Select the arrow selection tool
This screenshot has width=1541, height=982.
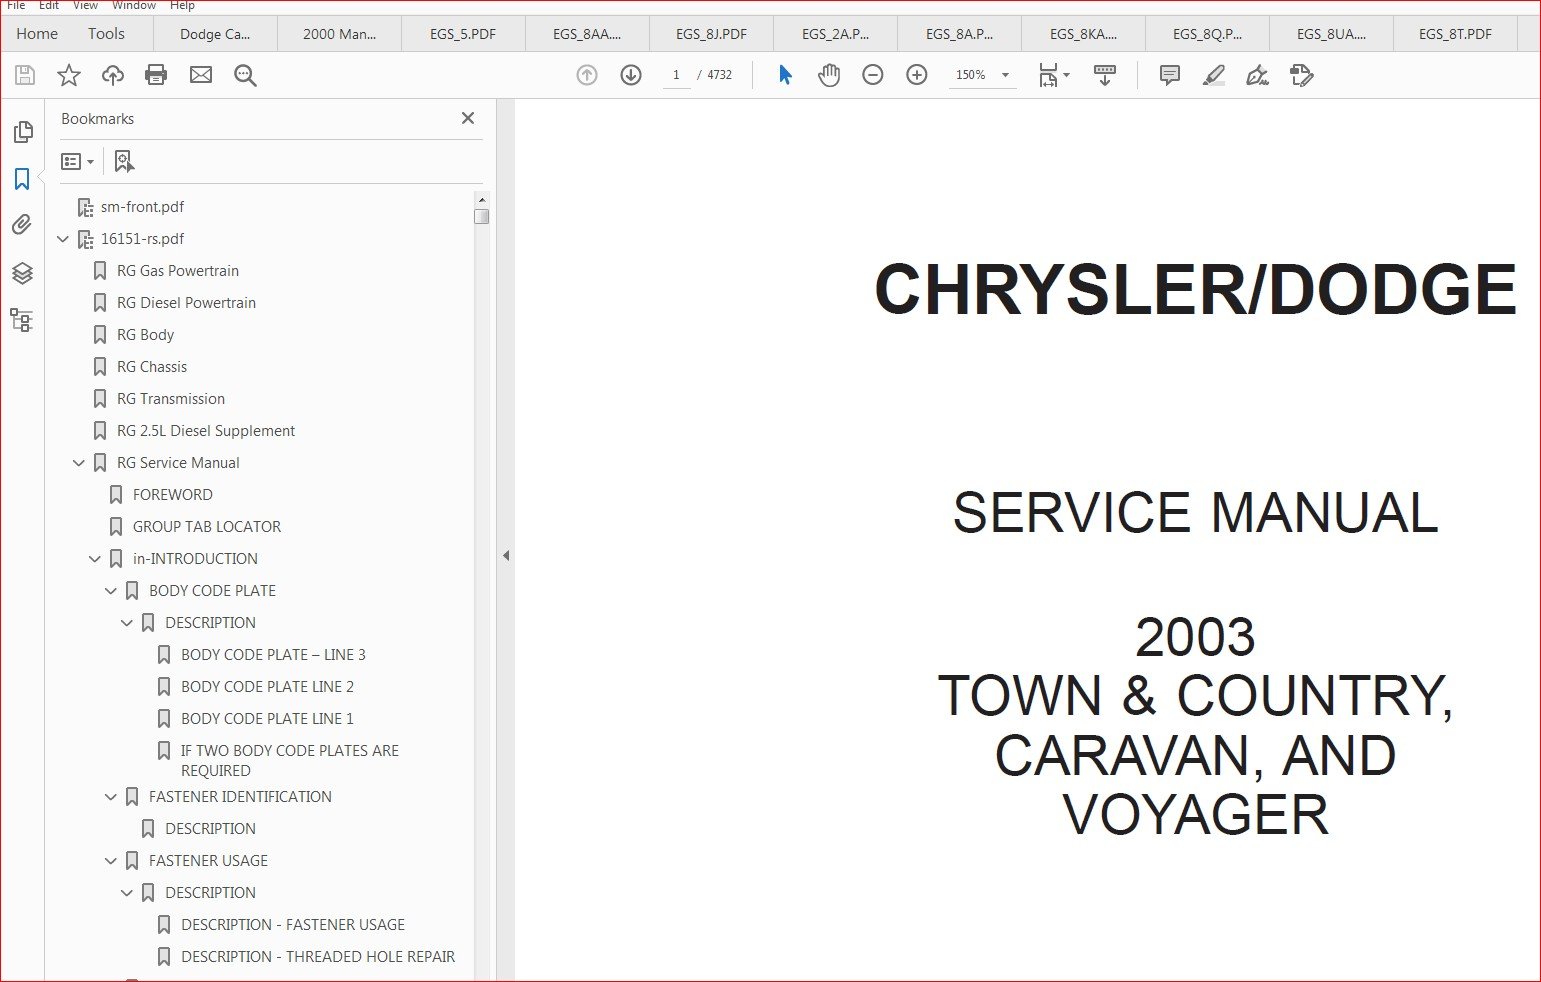point(785,75)
